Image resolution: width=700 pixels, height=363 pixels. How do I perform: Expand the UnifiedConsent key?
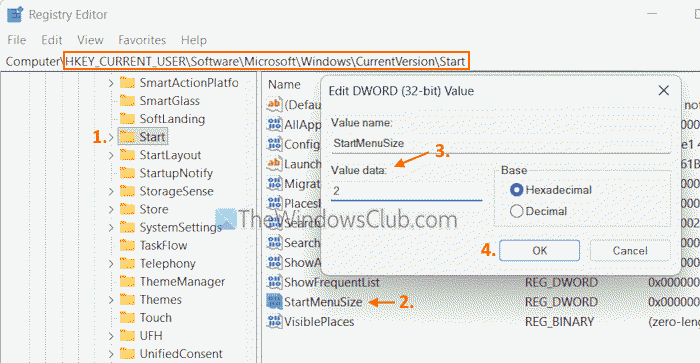(111, 354)
